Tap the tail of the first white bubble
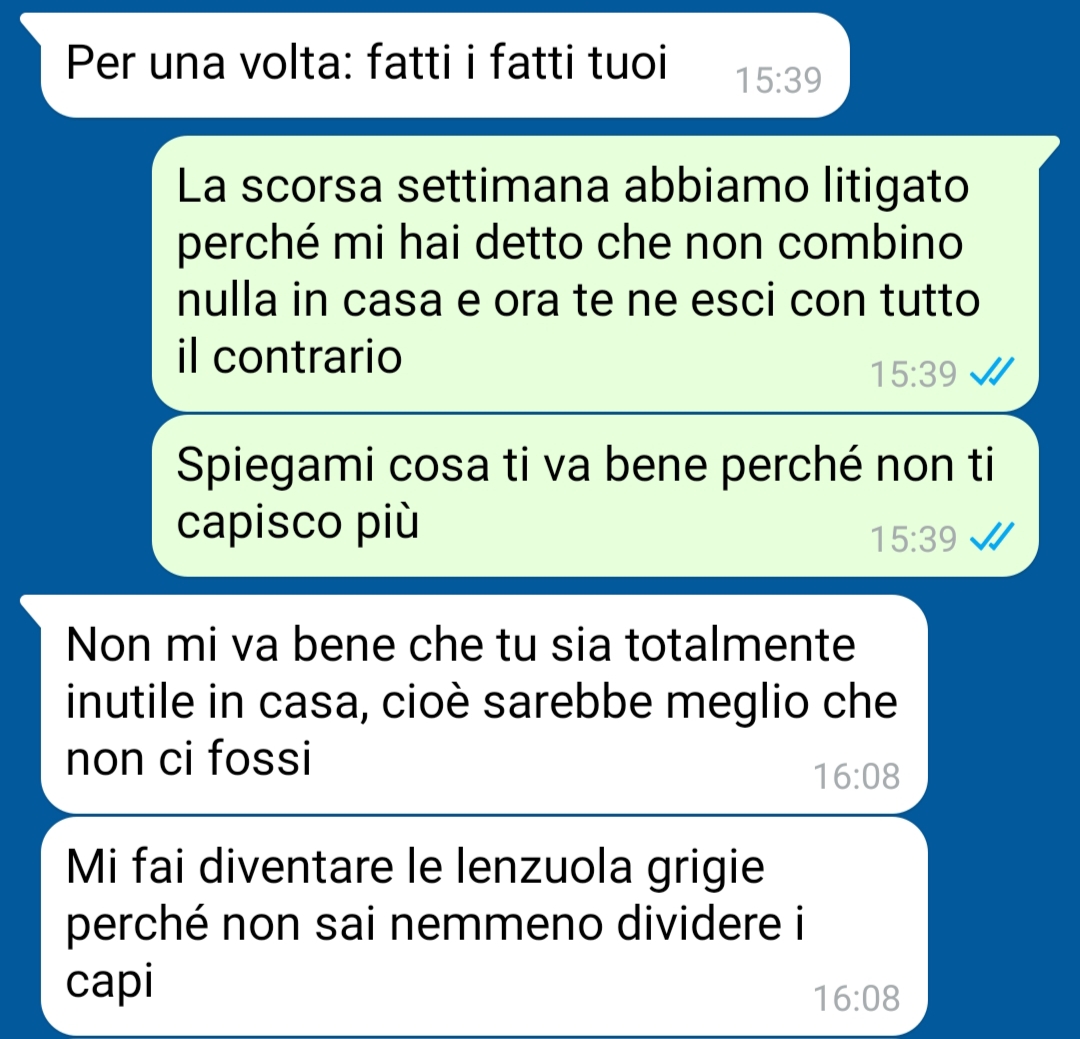Viewport: 1080px width, 1039px height. point(30,25)
